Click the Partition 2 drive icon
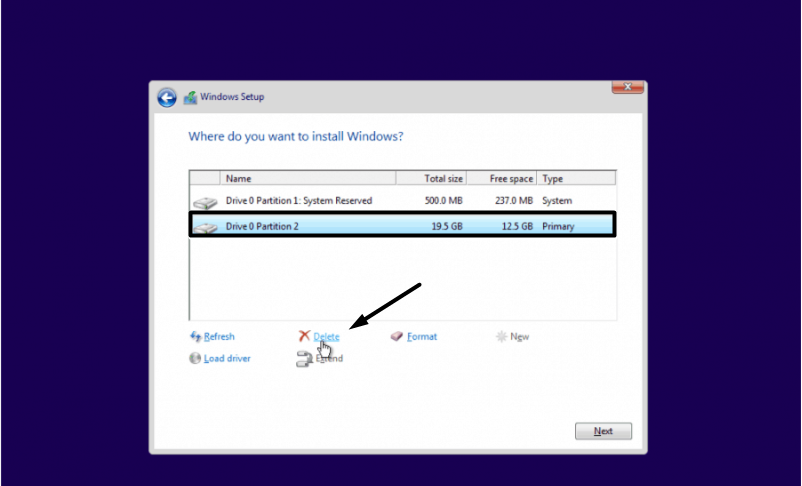 (x=205, y=227)
